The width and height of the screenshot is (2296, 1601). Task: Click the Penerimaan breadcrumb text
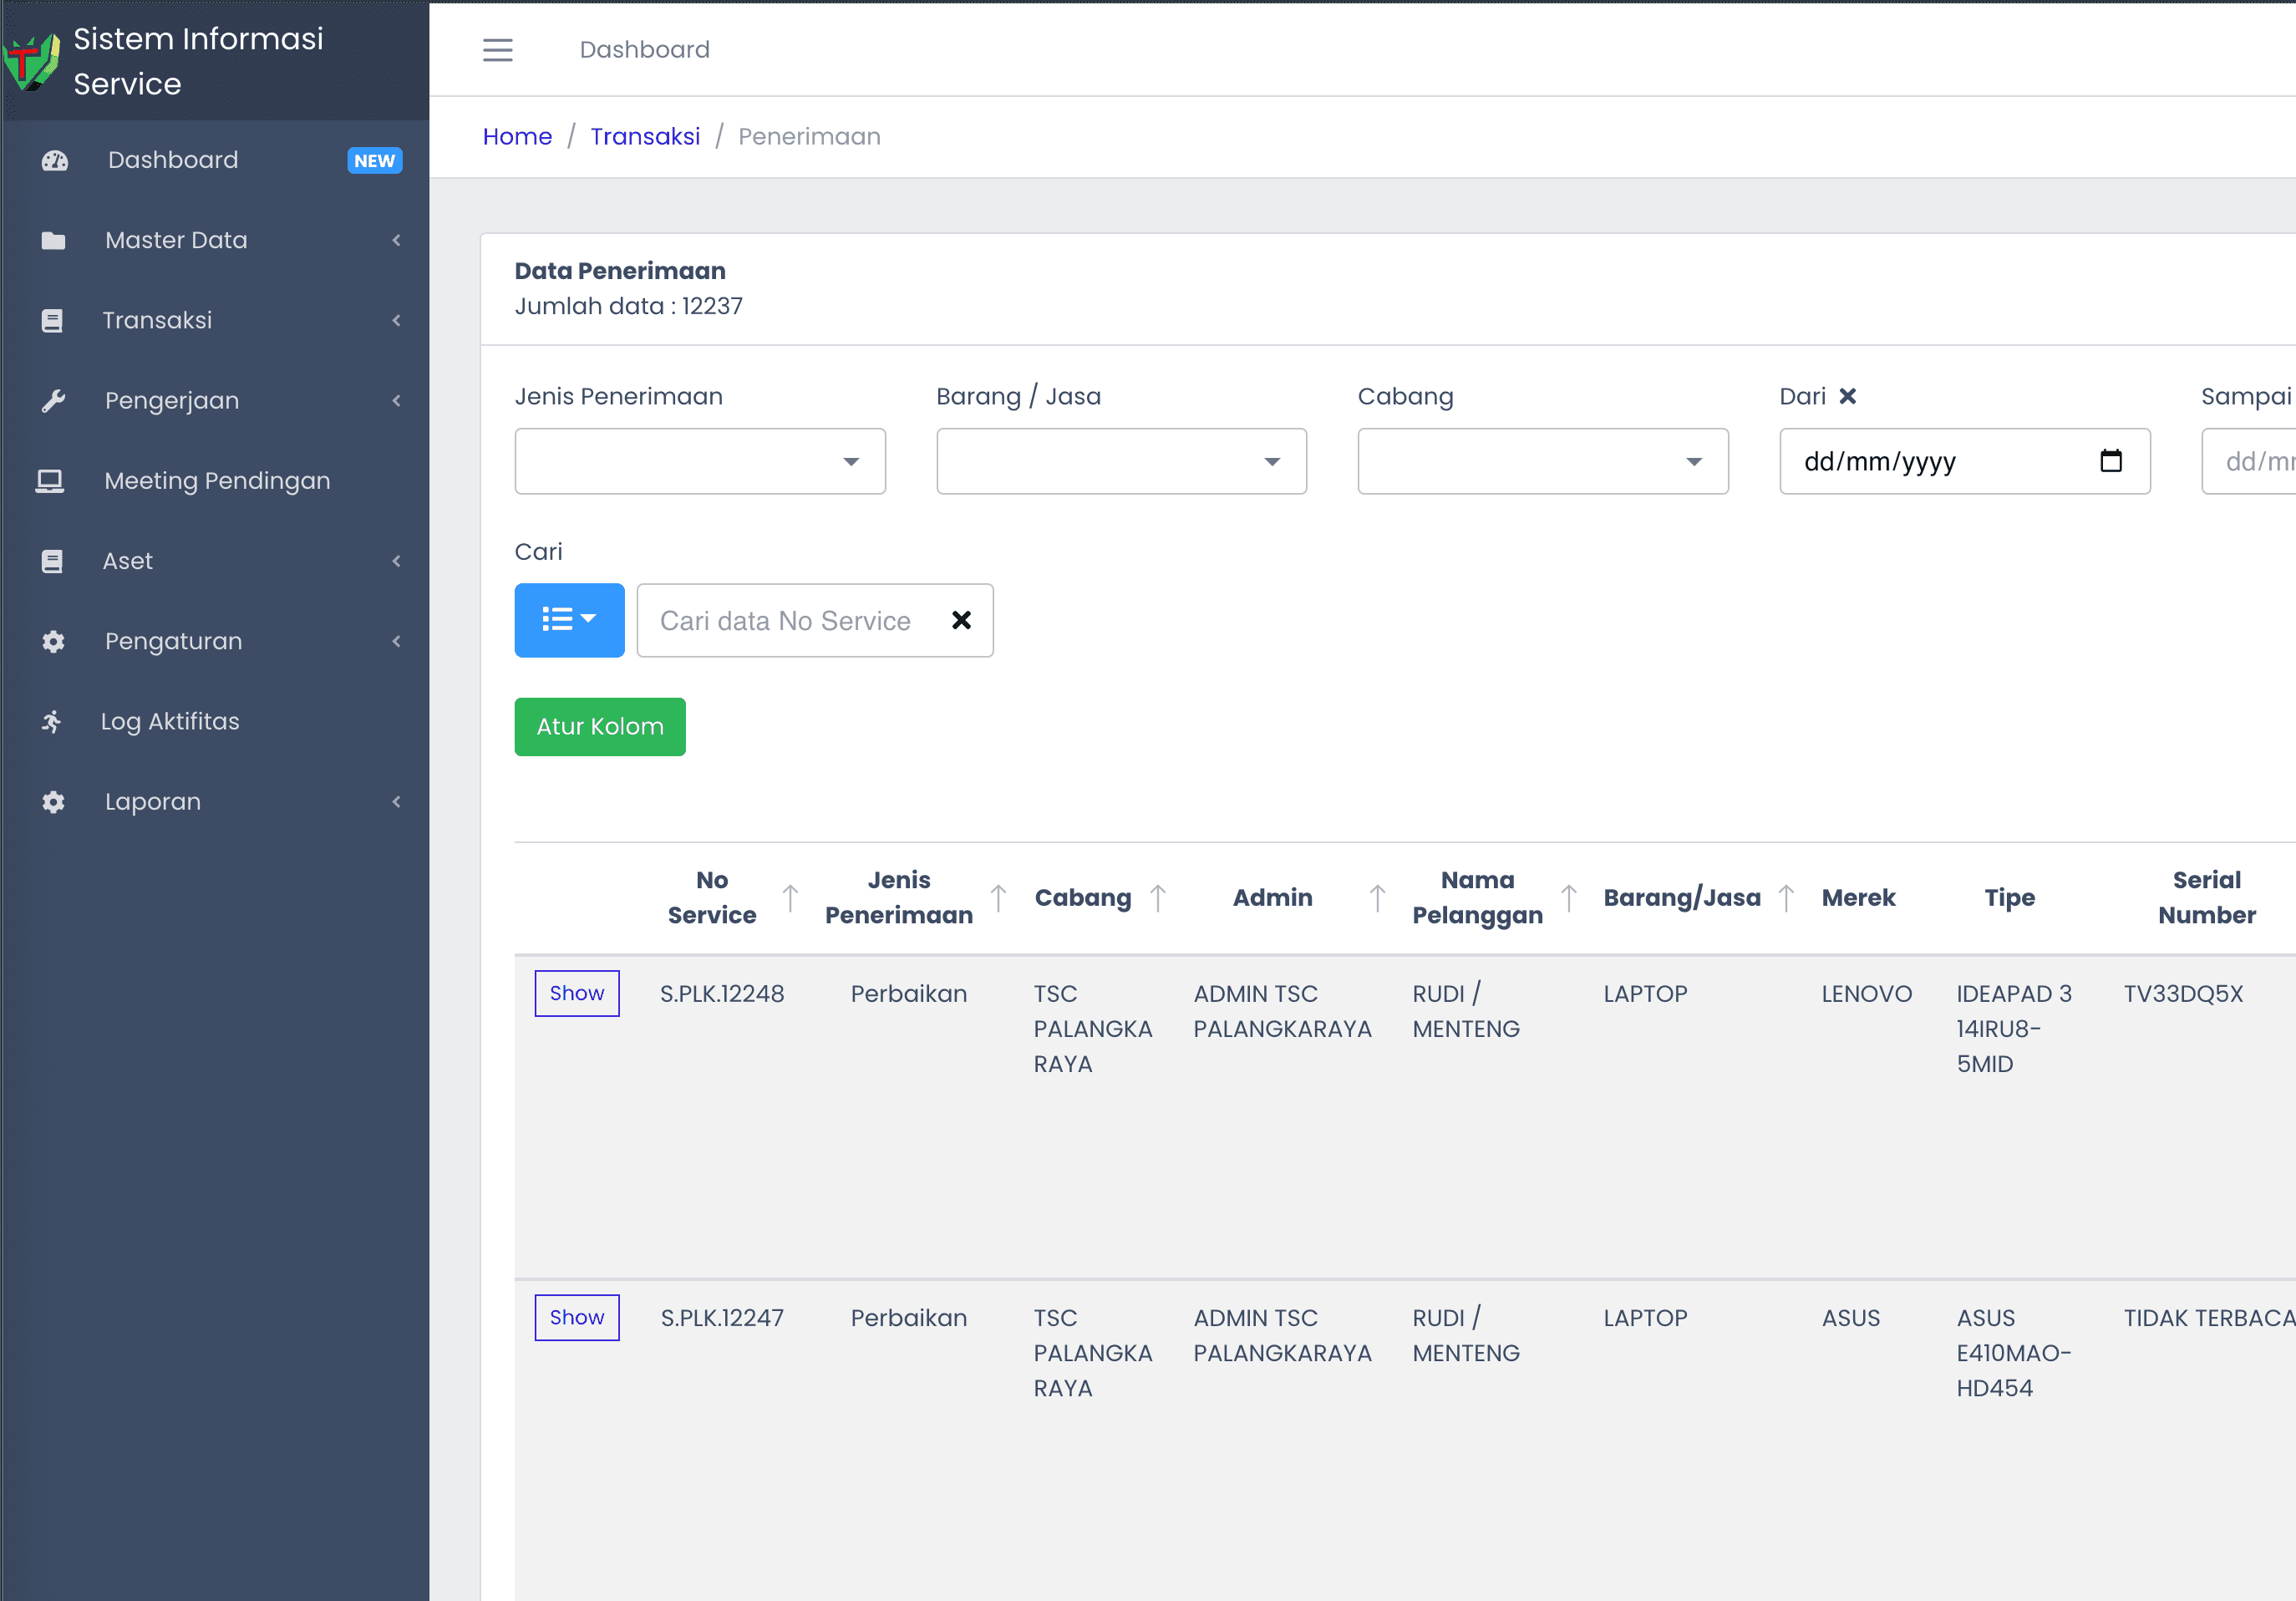pyautogui.click(x=809, y=136)
